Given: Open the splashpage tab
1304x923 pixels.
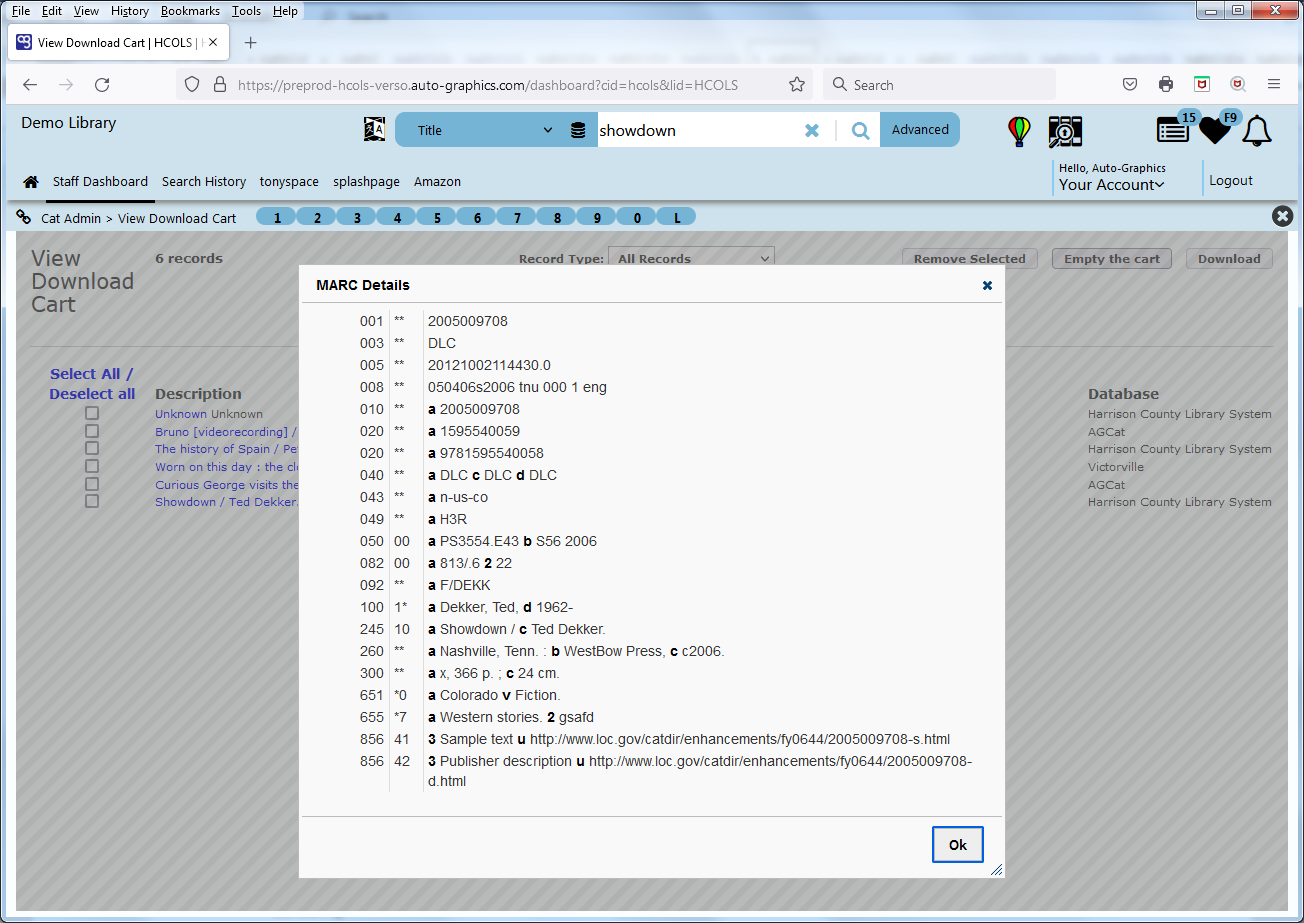Looking at the screenshot, I should click(366, 182).
